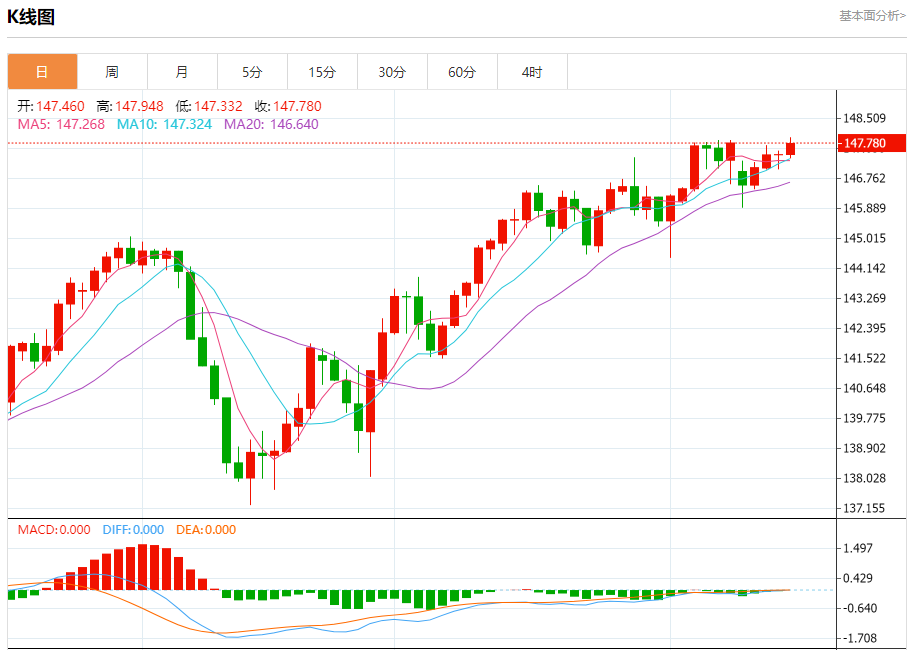Click the 144.142 price axis label
916x650 pixels.
pyautogui.click(x=864, y=269)
